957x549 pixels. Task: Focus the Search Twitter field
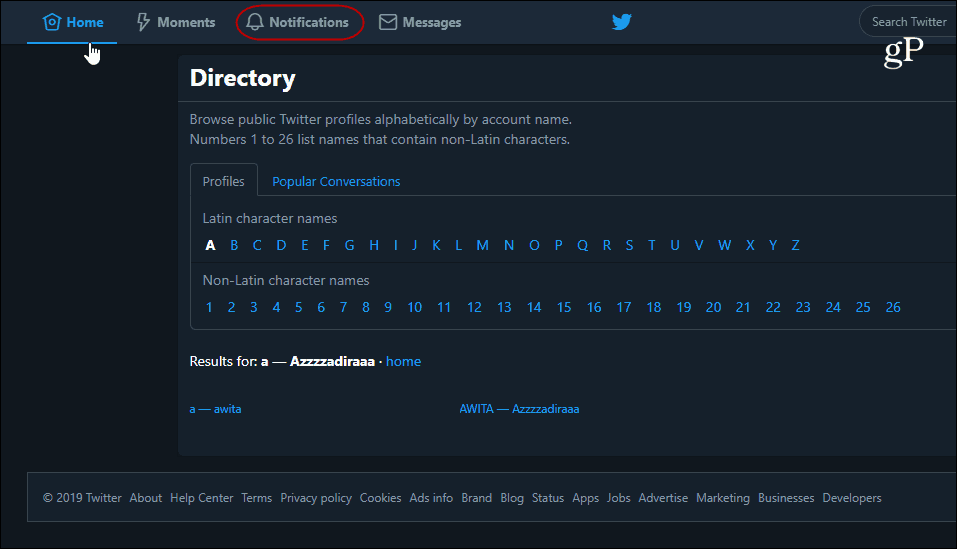point(908,22)
